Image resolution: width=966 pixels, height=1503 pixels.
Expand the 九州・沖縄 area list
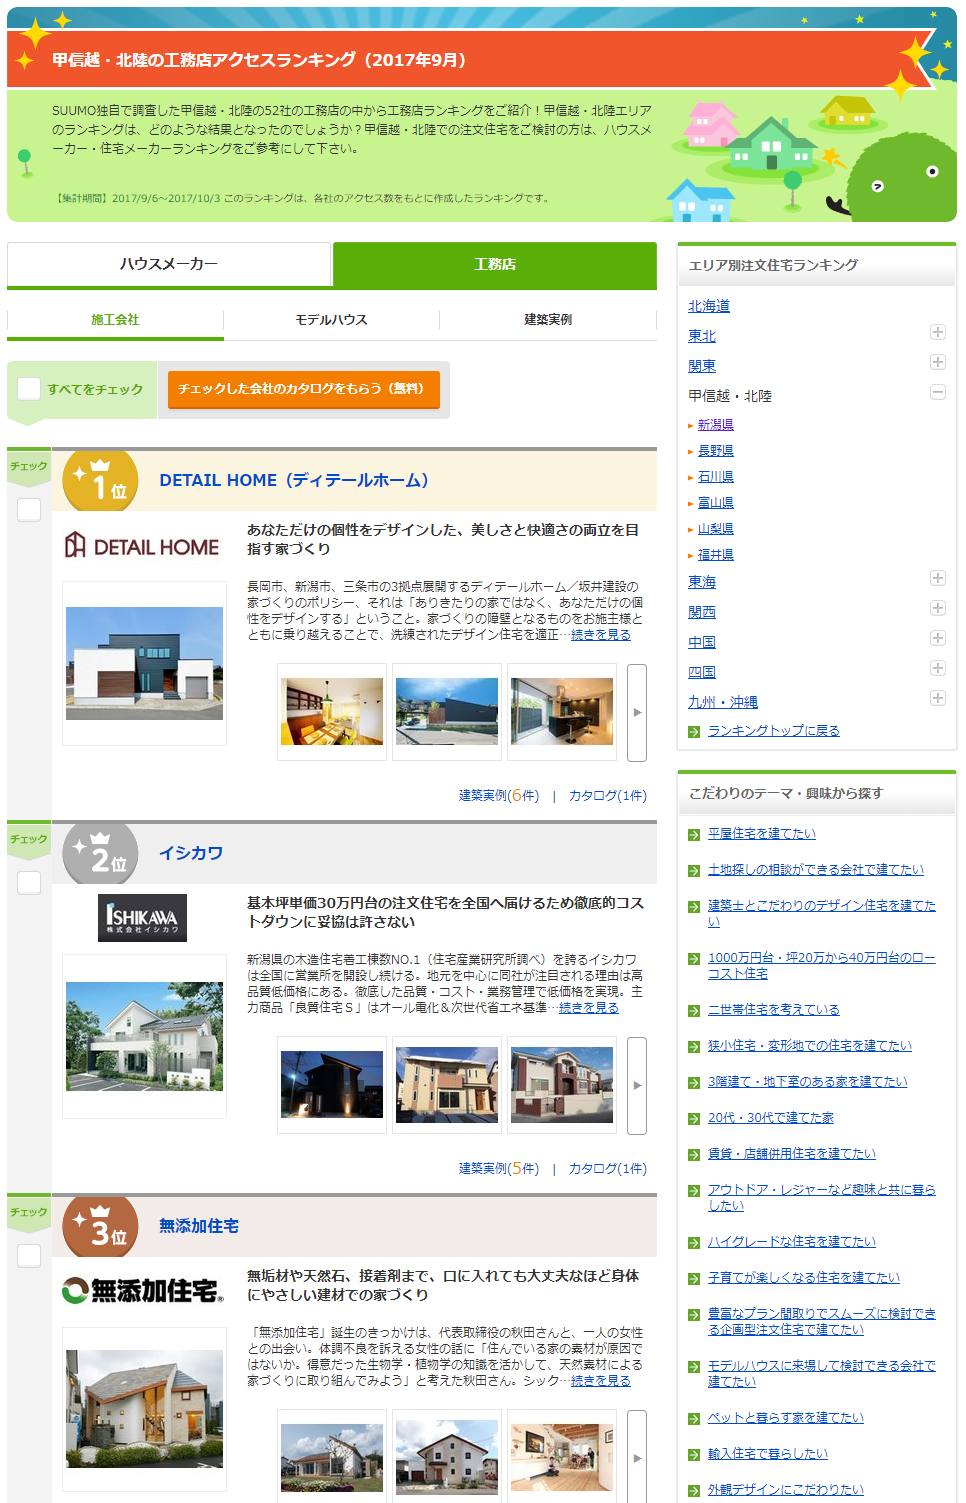click(x=937, y=698)
